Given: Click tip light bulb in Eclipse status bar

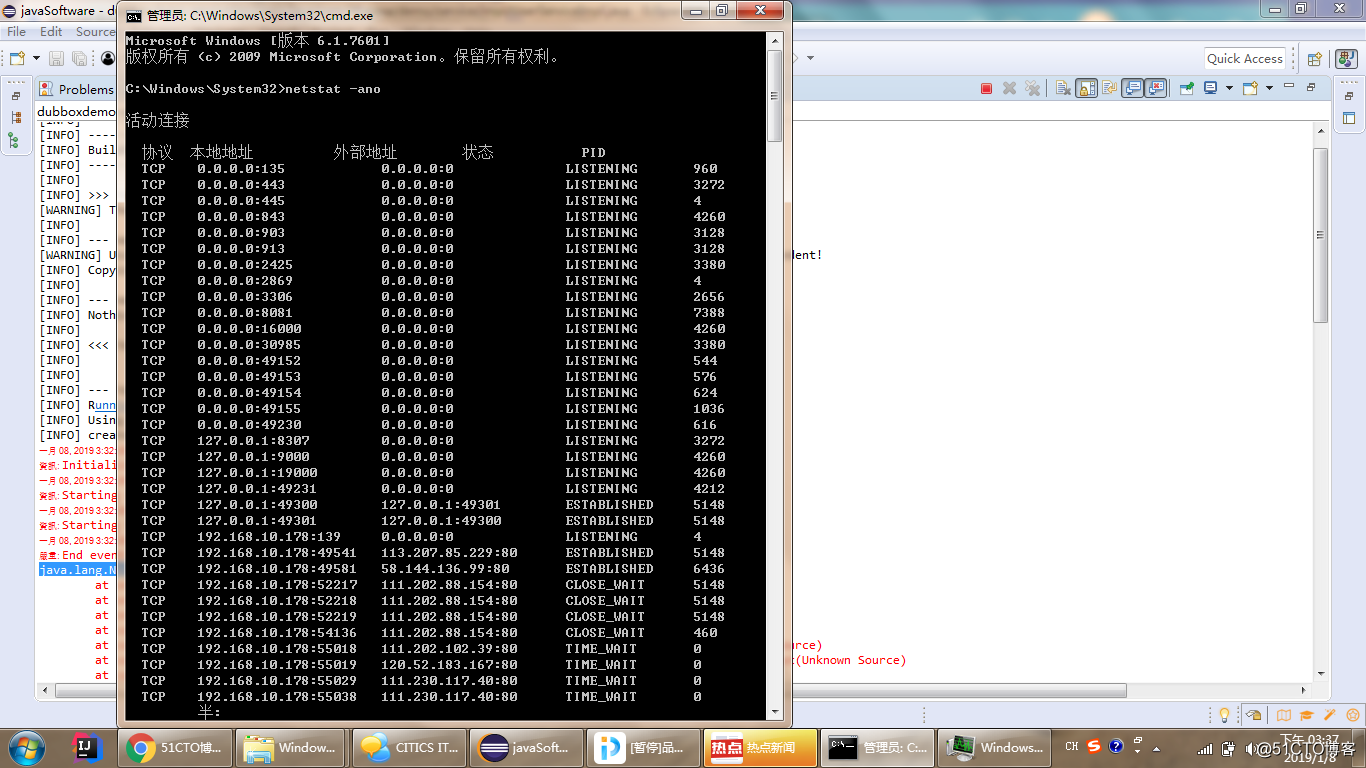Looking at the screenshot, I should tap(1222, 715).
